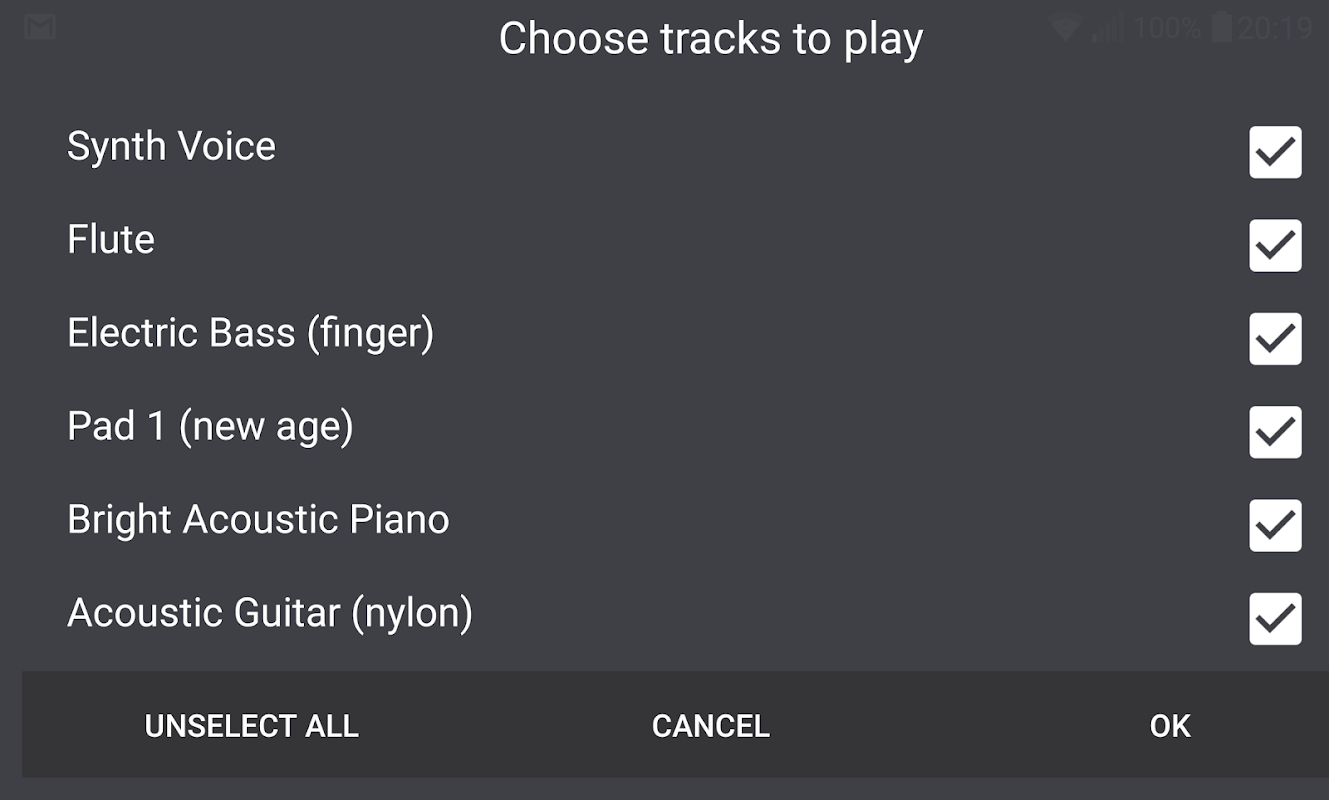
Task: Click the Gmail notification icon
Action: (39, 27)
